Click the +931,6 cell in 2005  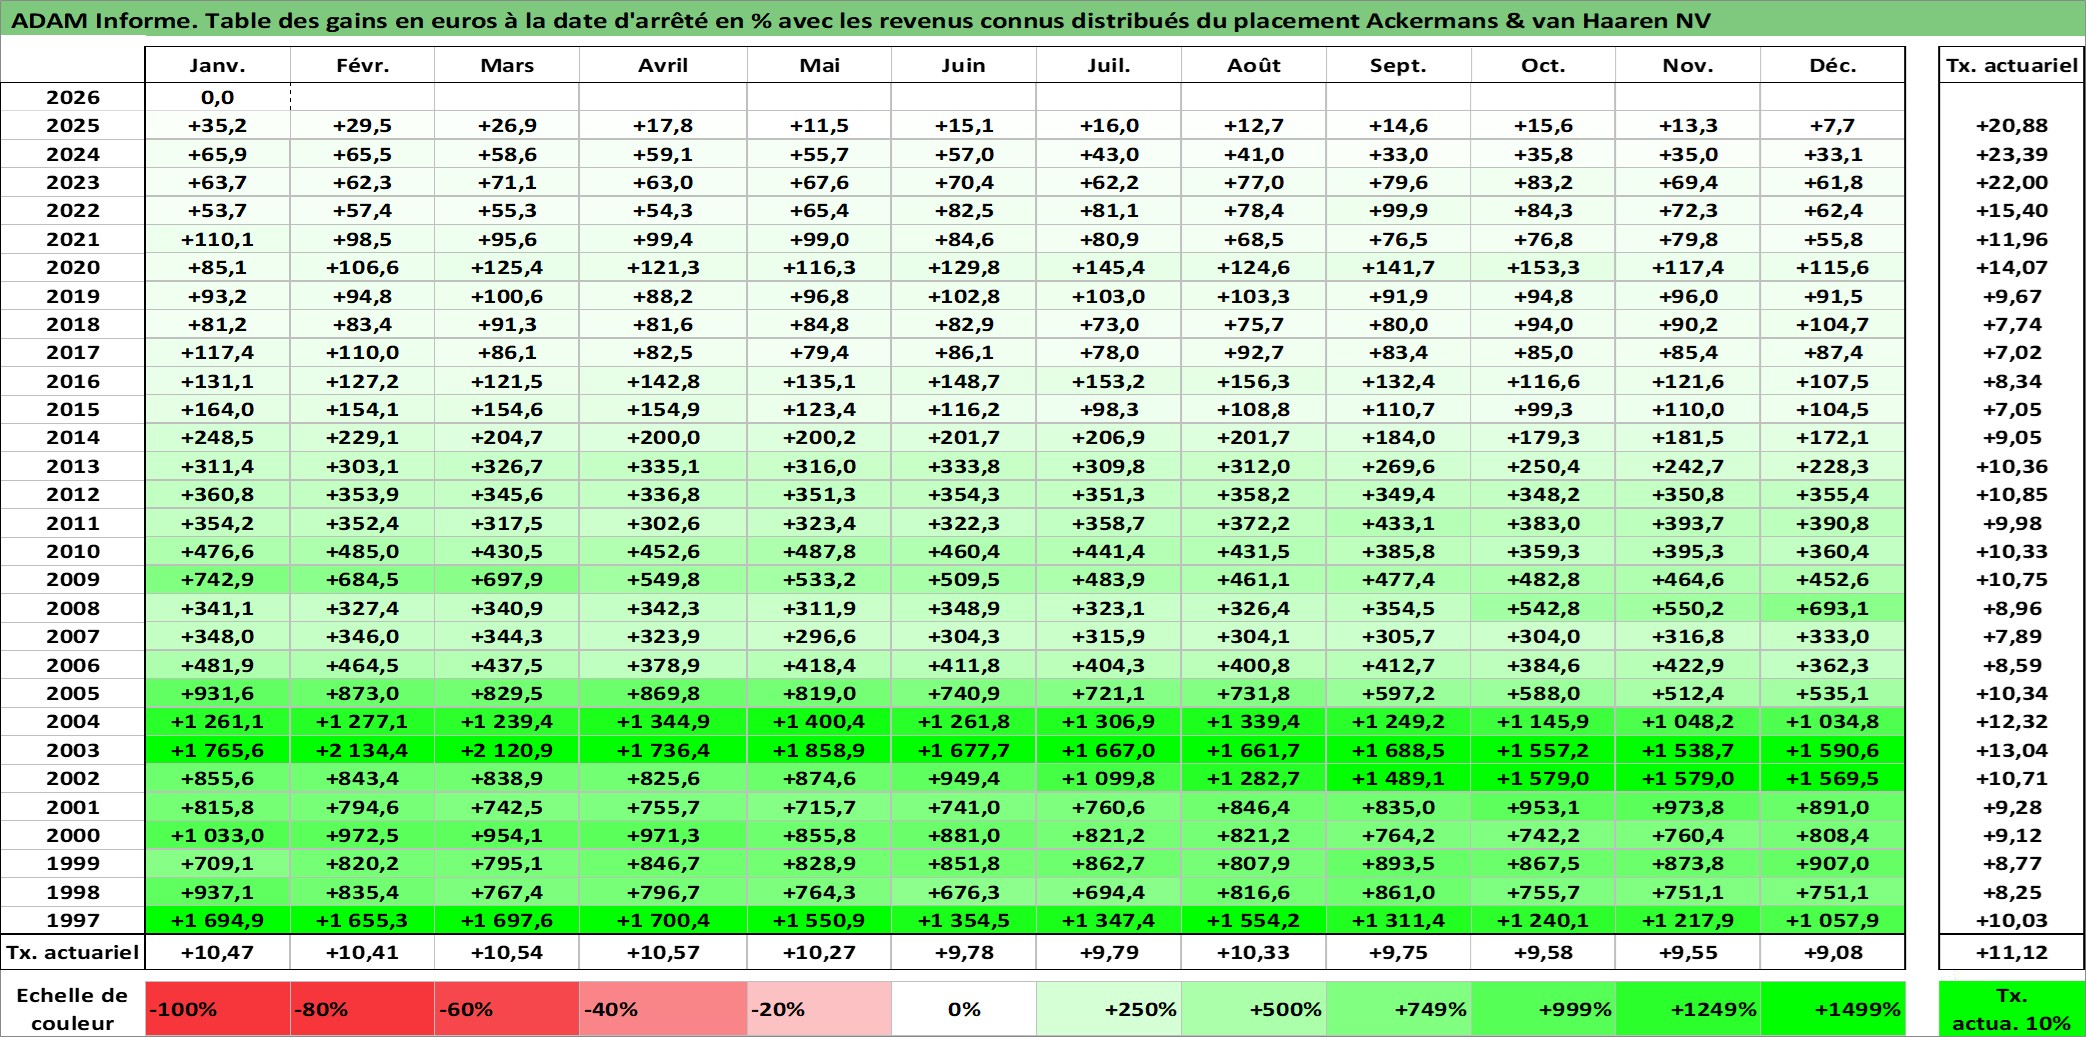point(217,693)
